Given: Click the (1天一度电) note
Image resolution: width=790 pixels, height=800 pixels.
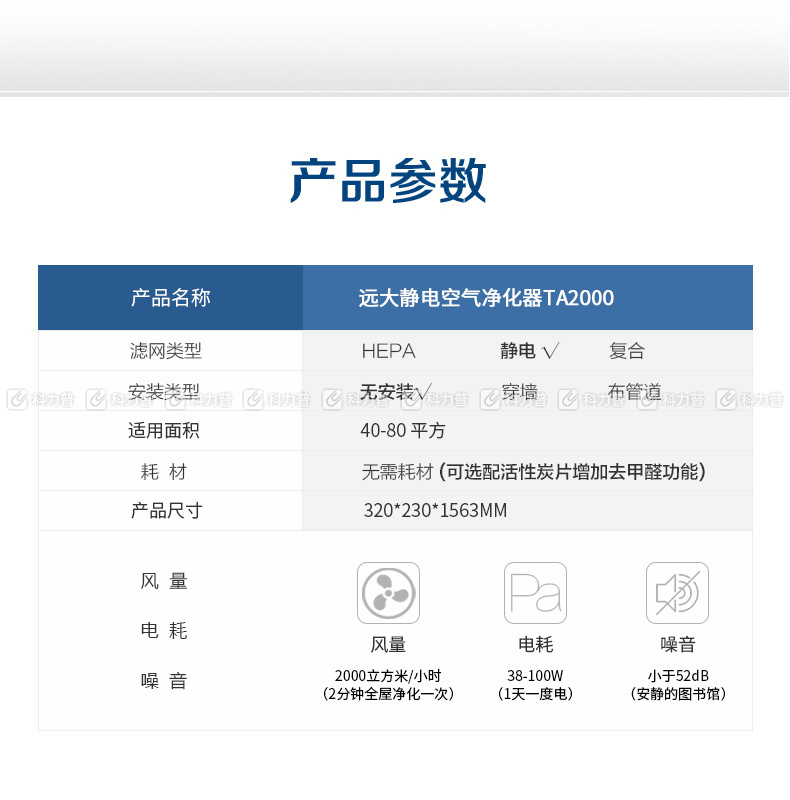Looking at the screenshot, I should (x=535, y=694).
